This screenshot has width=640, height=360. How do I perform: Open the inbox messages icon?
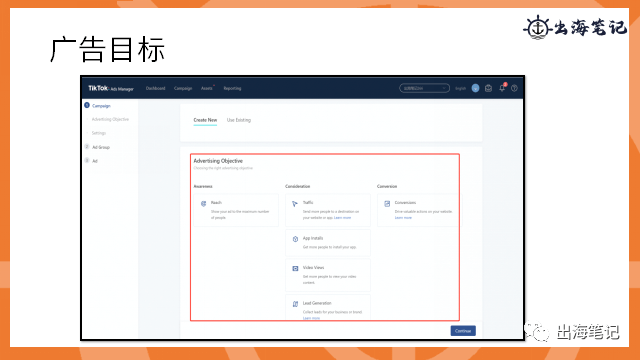[488, 88]
